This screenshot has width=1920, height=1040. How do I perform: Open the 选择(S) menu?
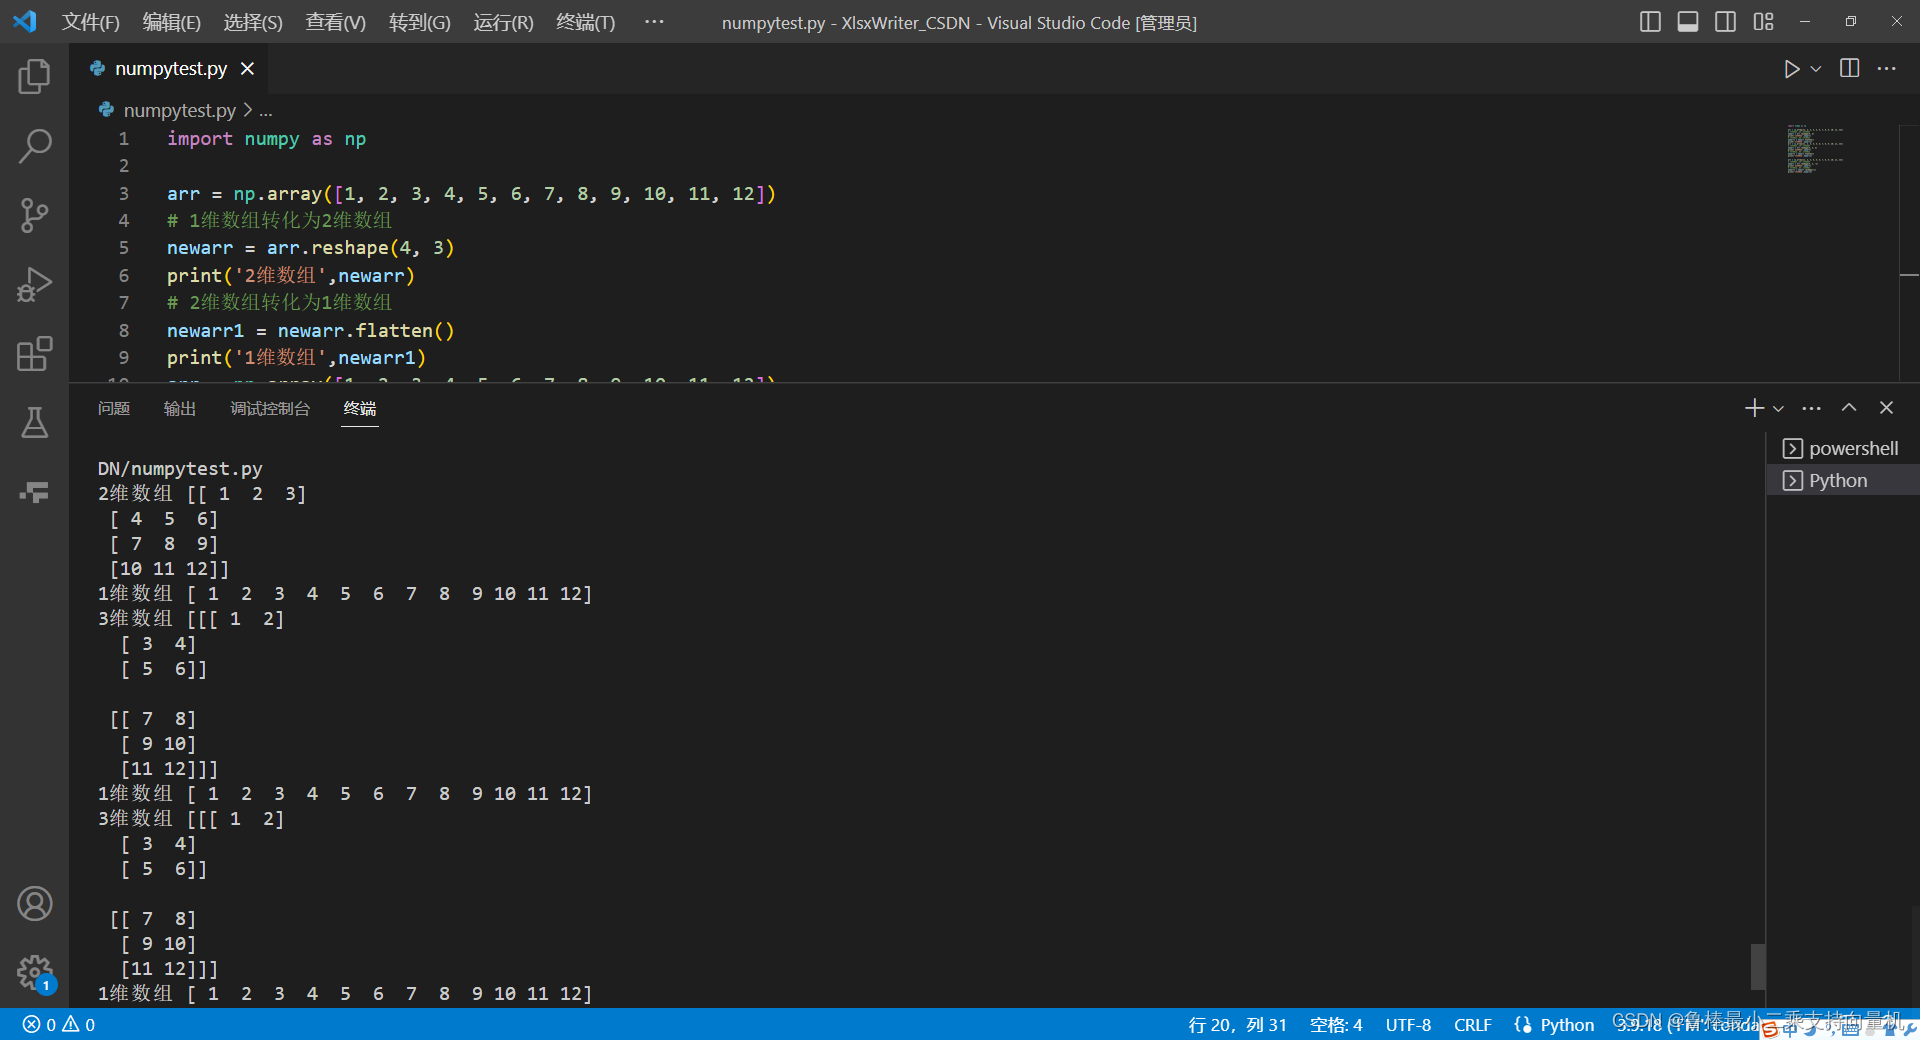coord(252,22)
